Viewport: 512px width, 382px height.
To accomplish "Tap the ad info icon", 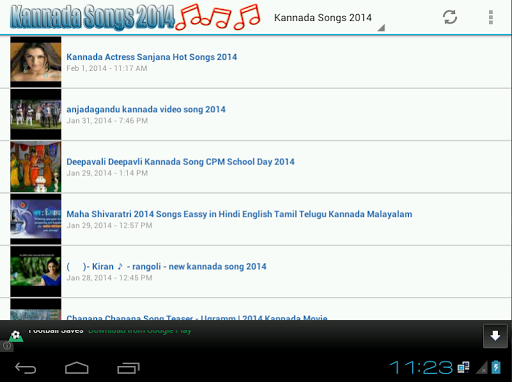I will [x=7, y=346].
